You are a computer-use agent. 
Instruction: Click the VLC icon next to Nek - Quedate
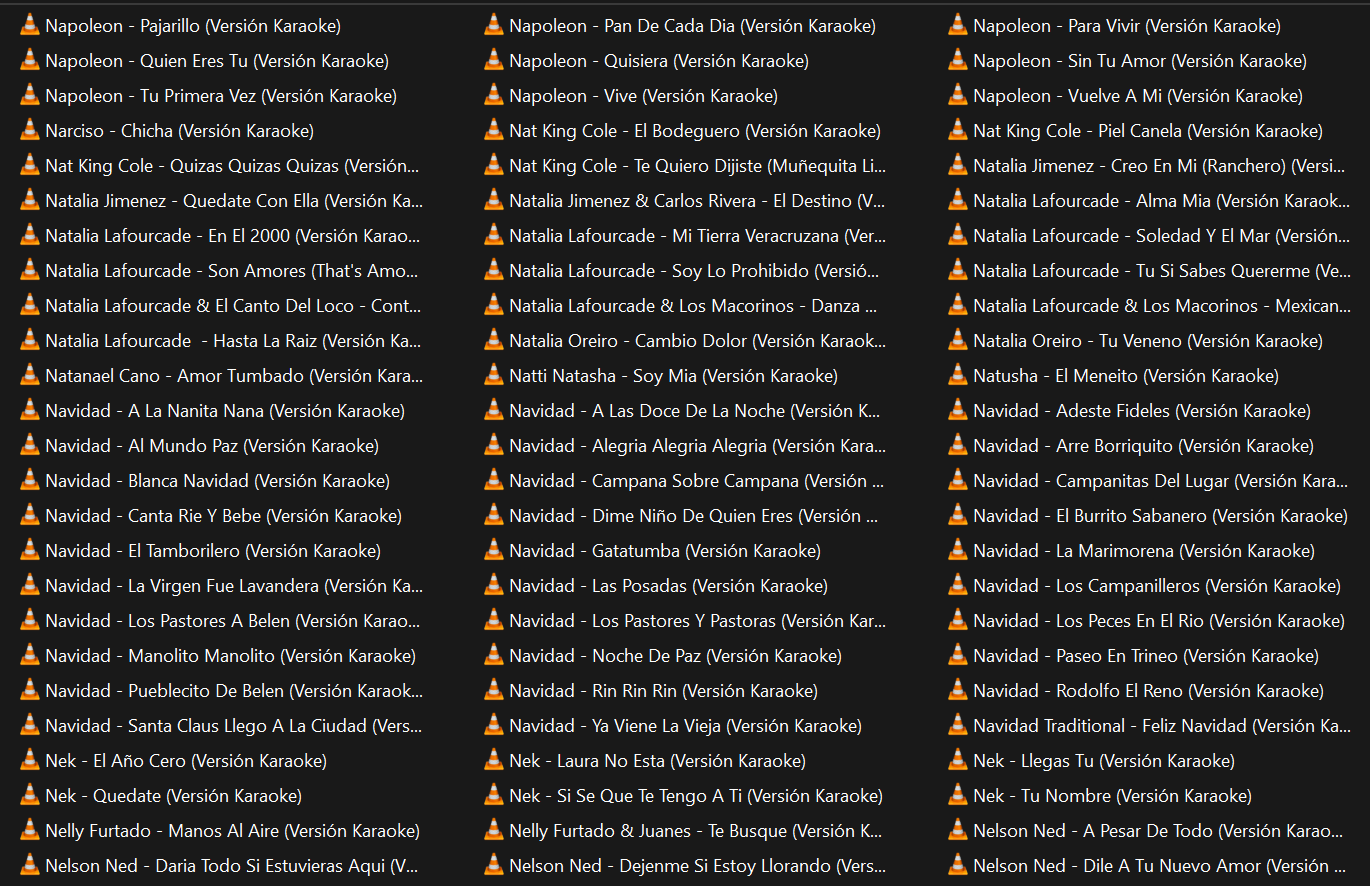(30, 796)
